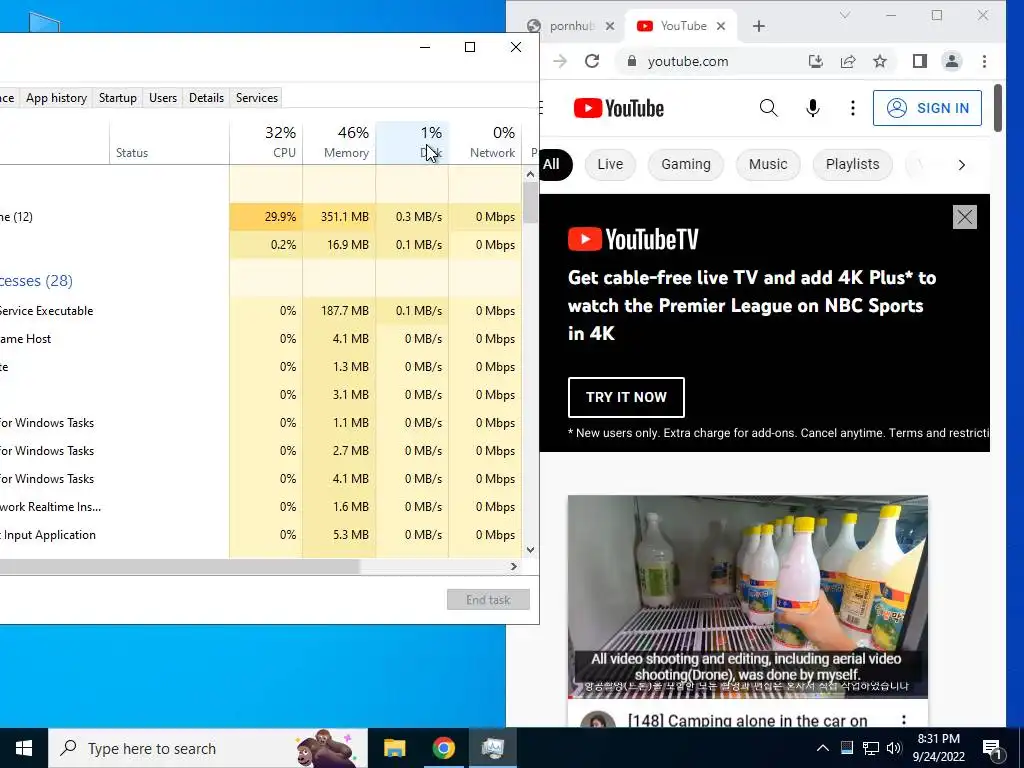The image size is (1024, 768).
Task: Open File Explorer from the taskbar
Action: coord(394,748)
